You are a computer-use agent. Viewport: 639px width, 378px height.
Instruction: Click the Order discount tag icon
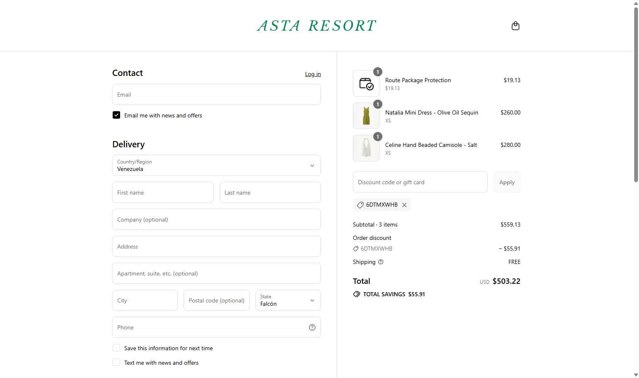(x=355, y=248)
